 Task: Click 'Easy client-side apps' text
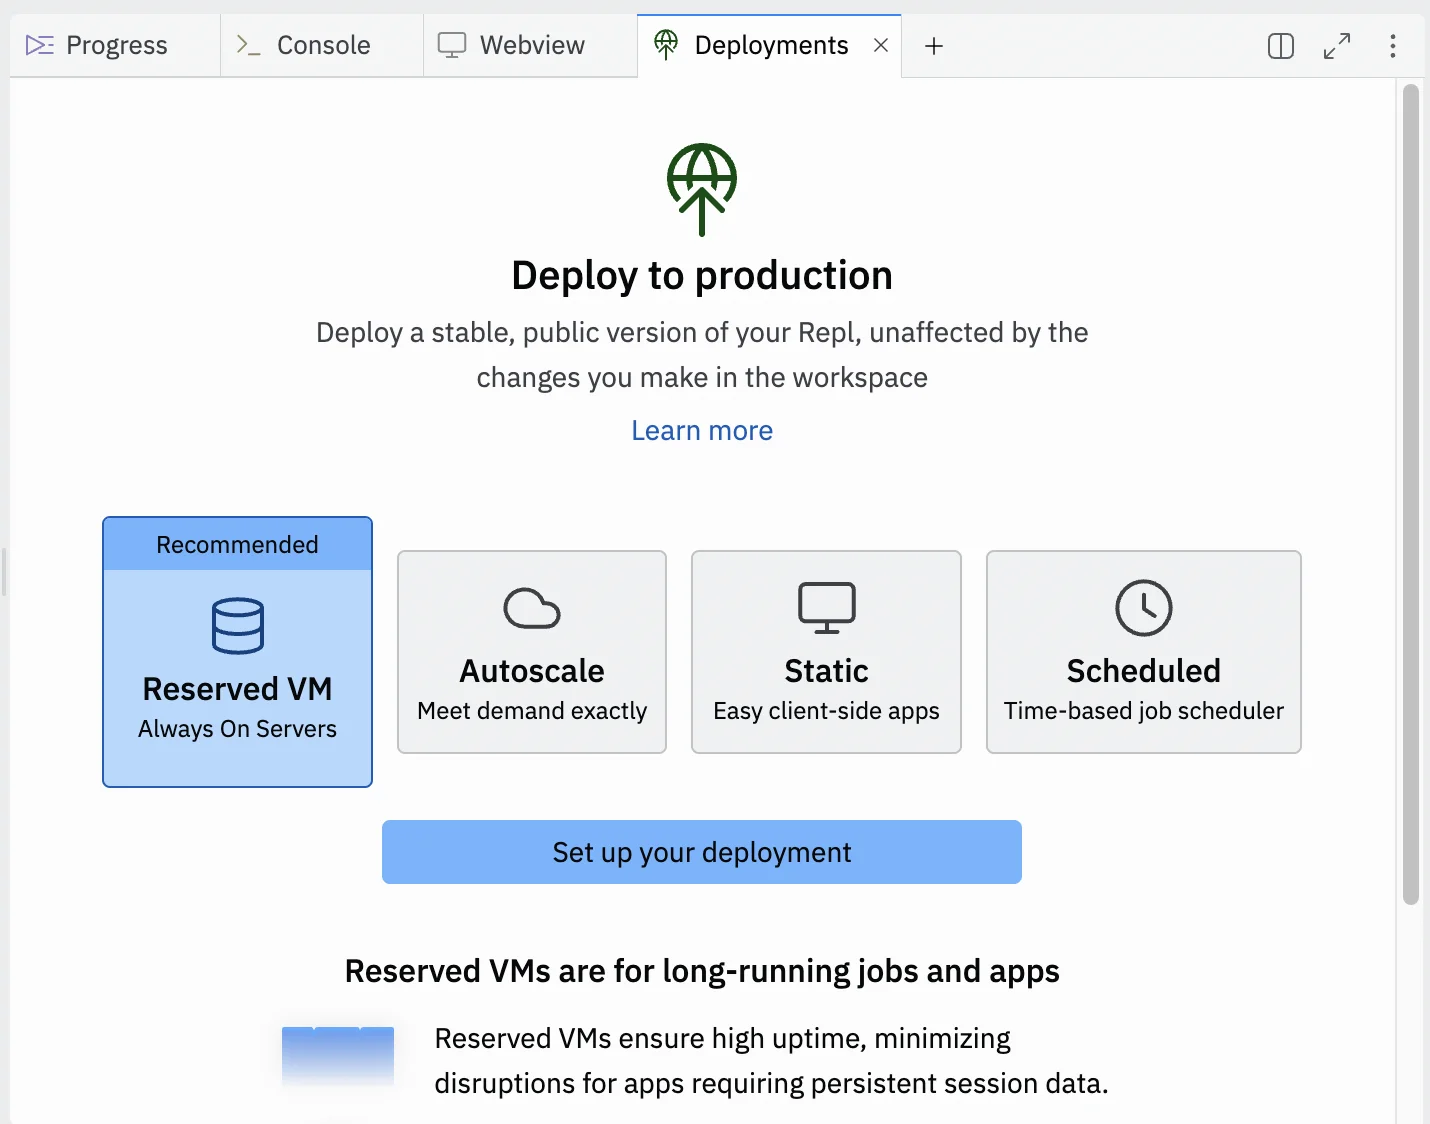[826, 711]
